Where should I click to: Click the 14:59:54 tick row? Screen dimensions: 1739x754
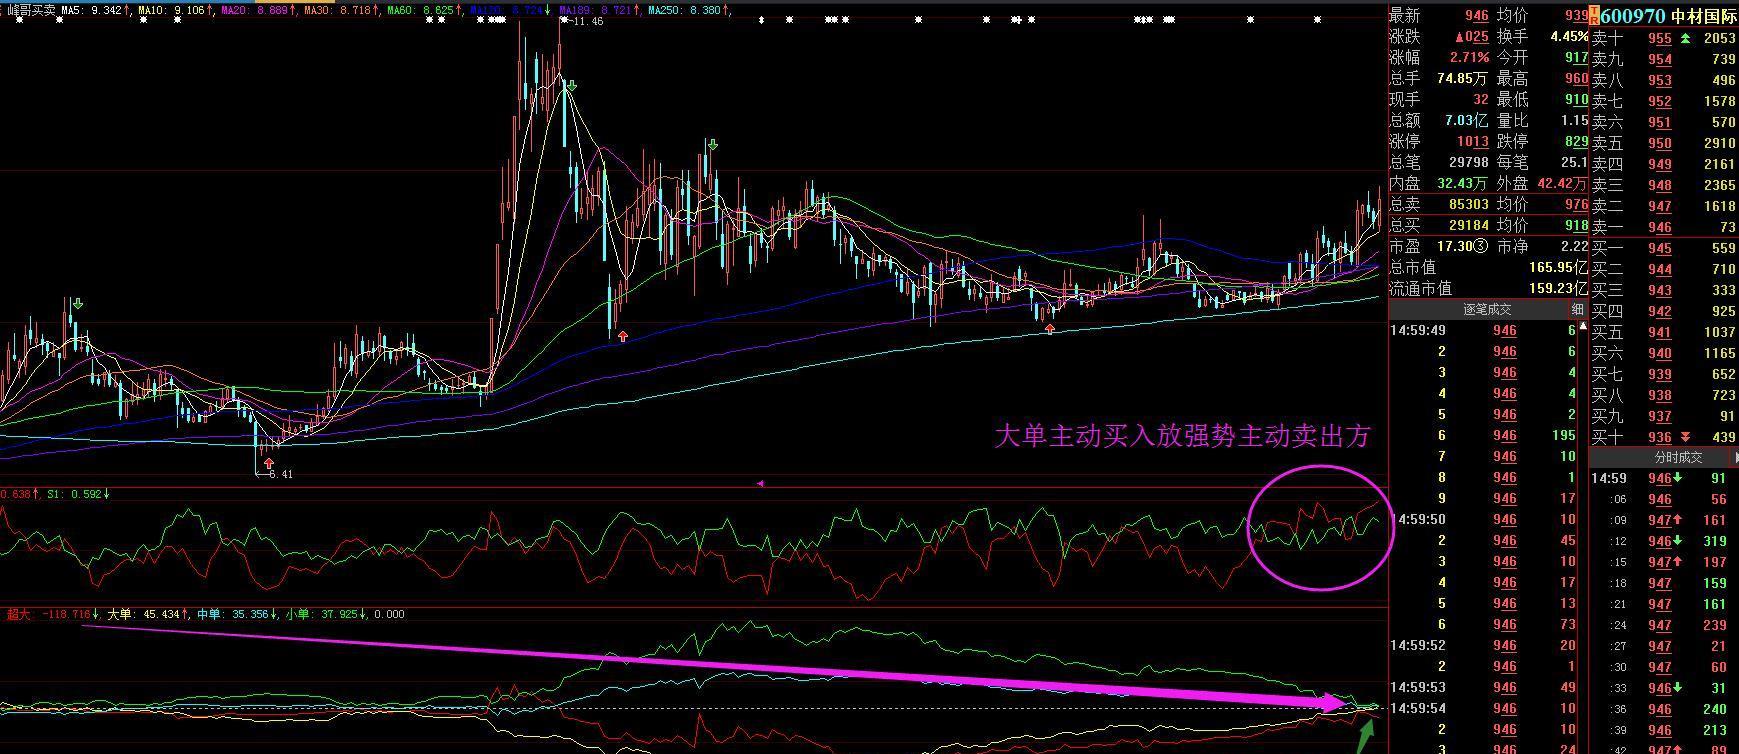point(1483,709)
